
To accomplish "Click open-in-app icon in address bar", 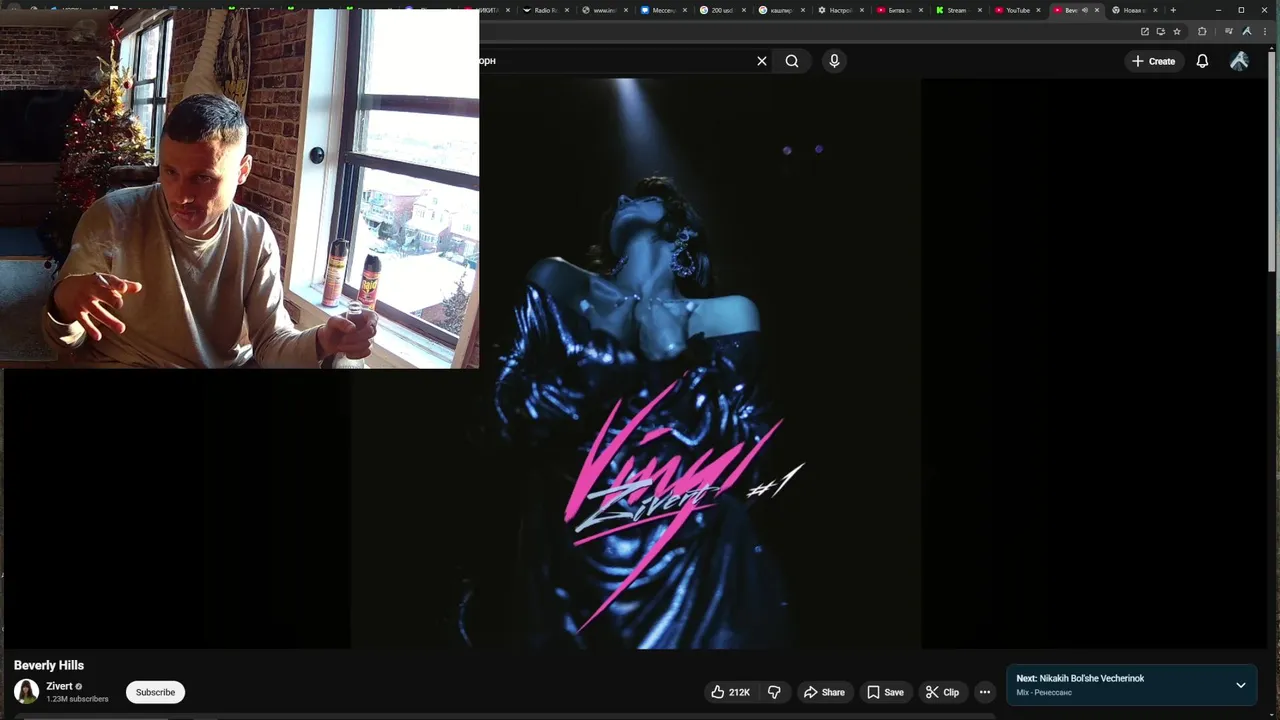I will [1145, 31].
